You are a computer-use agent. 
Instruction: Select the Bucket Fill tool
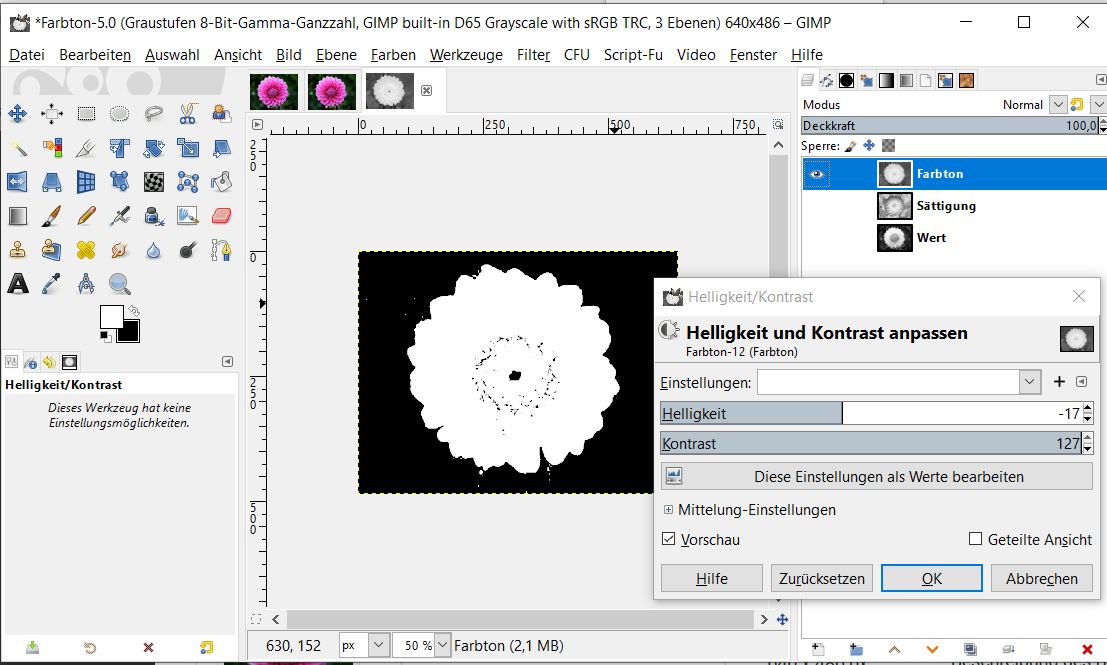coord(221,181)
